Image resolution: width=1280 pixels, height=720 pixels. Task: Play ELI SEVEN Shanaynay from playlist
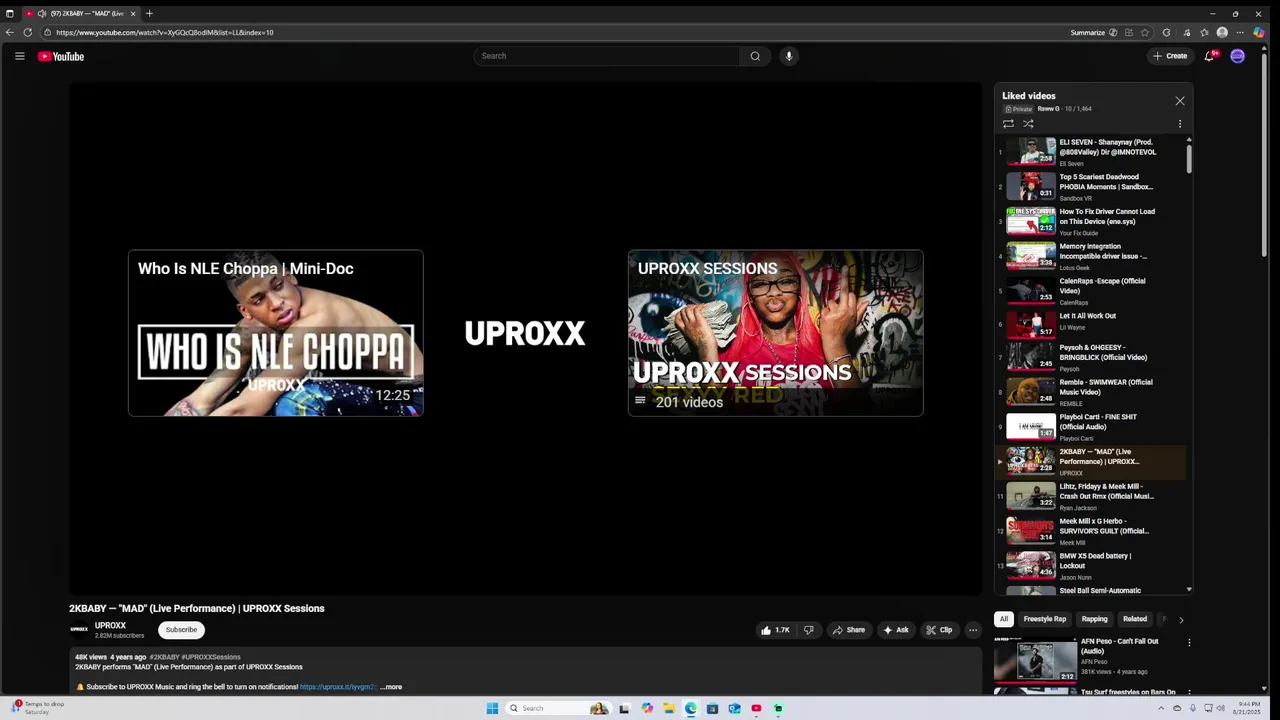(1091, 152)
